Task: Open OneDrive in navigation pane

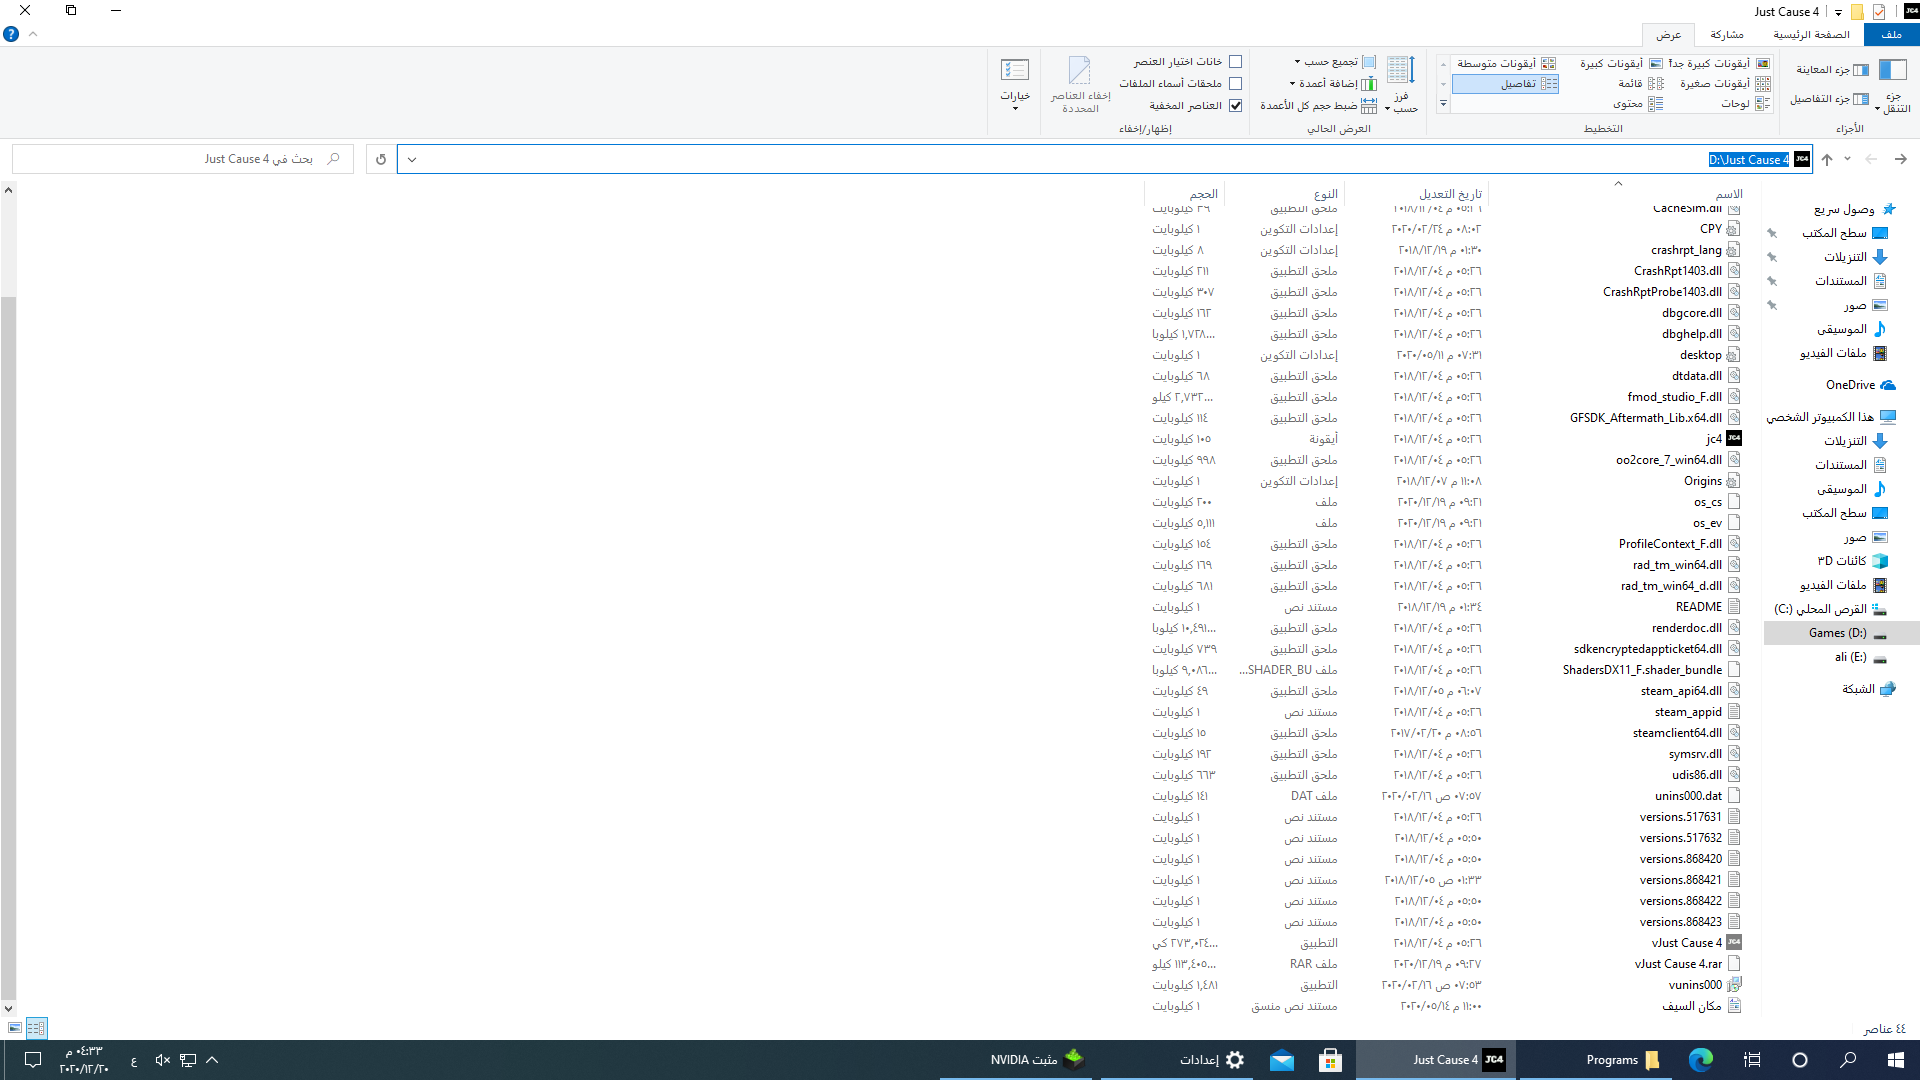Action: 1860,385
